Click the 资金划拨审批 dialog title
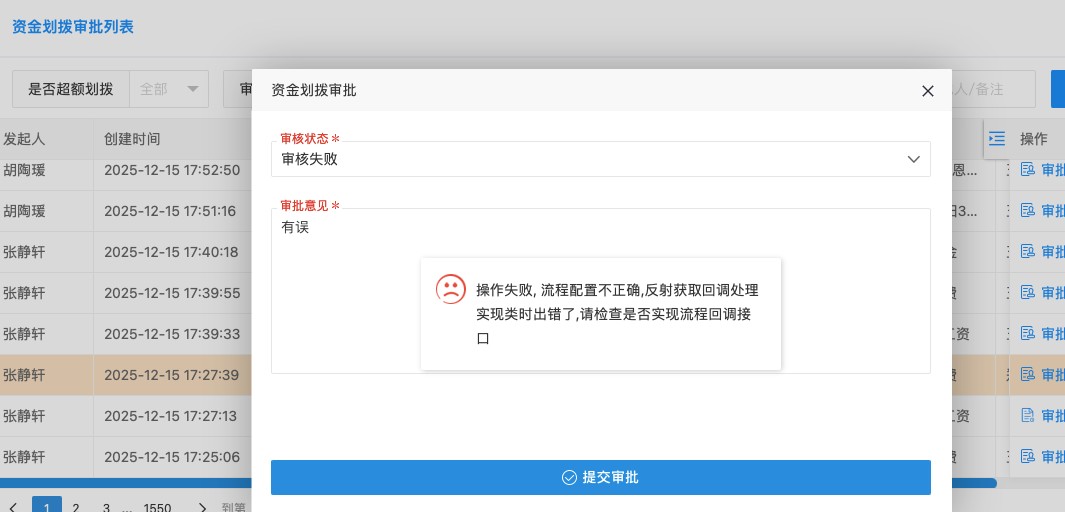This screenshot has height=512, width=1065. tap(314, 90)
